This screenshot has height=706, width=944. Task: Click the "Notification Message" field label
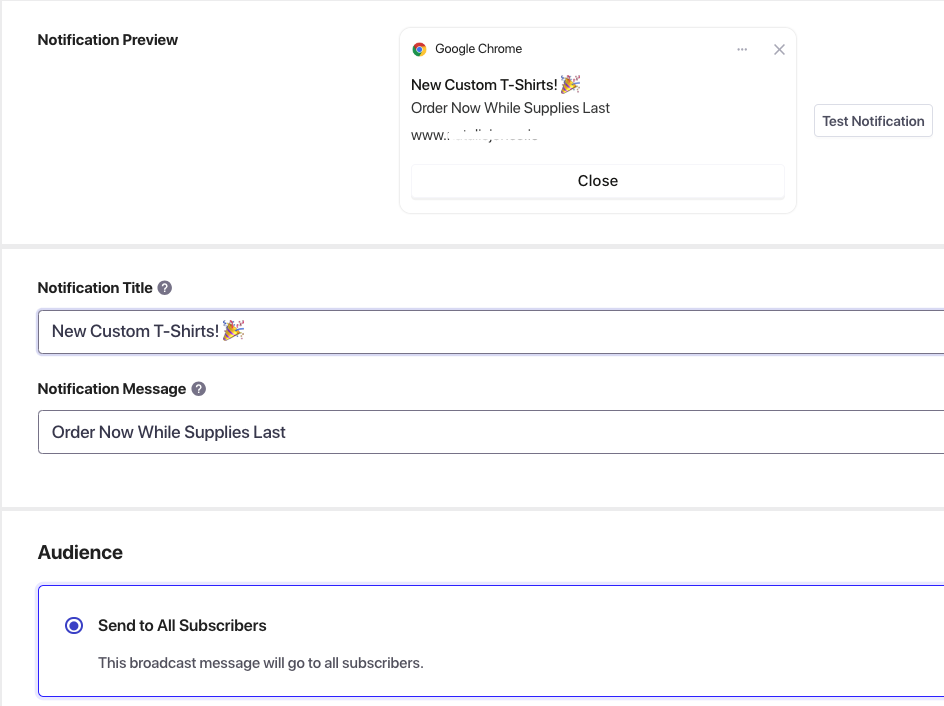coord(112,389)
